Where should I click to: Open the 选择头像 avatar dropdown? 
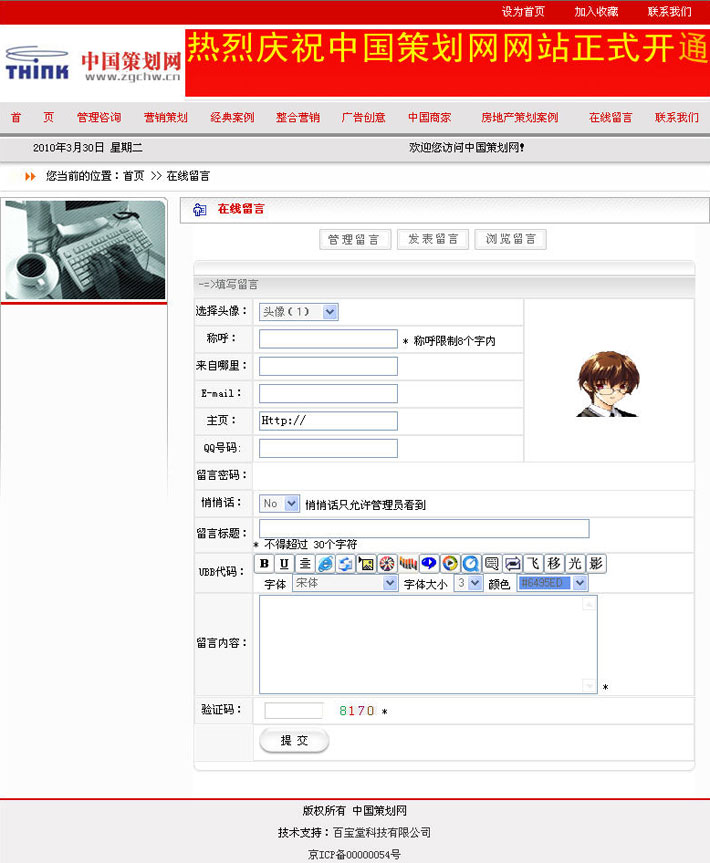(x=298, y=312)
